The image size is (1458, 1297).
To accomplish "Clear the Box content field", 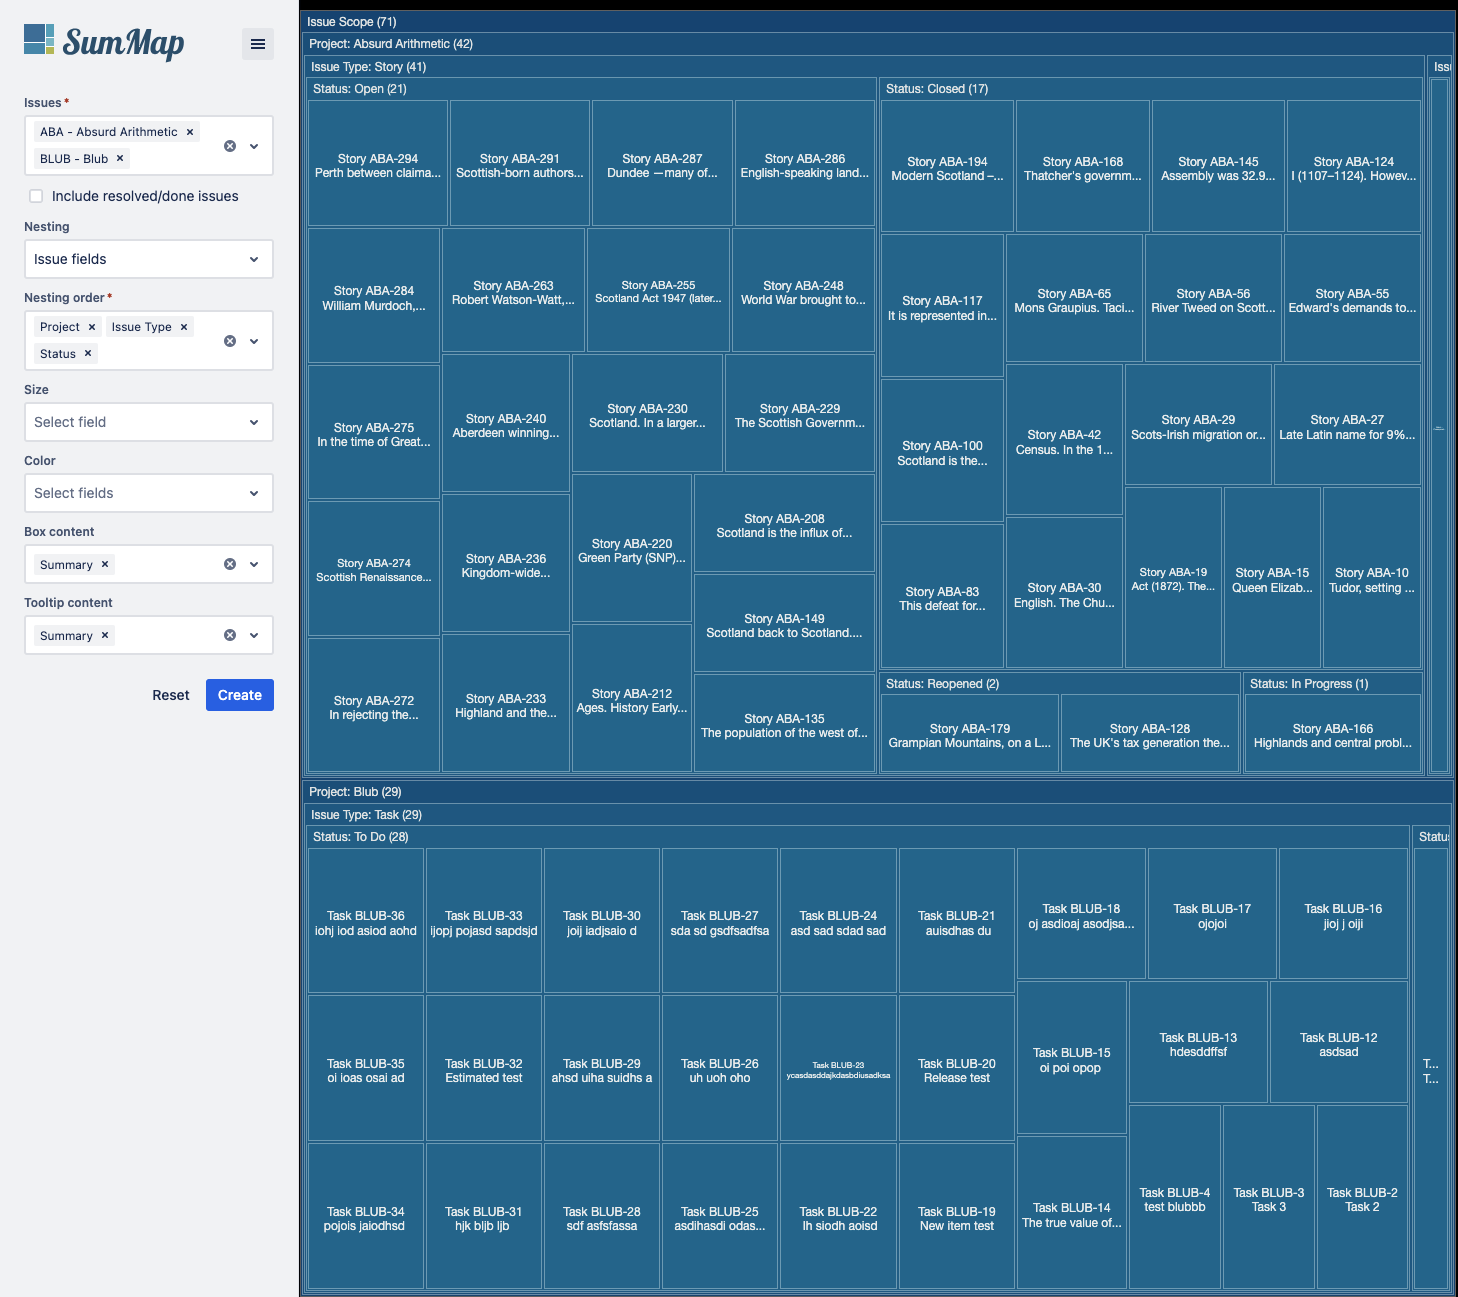I will coord(230,564).
